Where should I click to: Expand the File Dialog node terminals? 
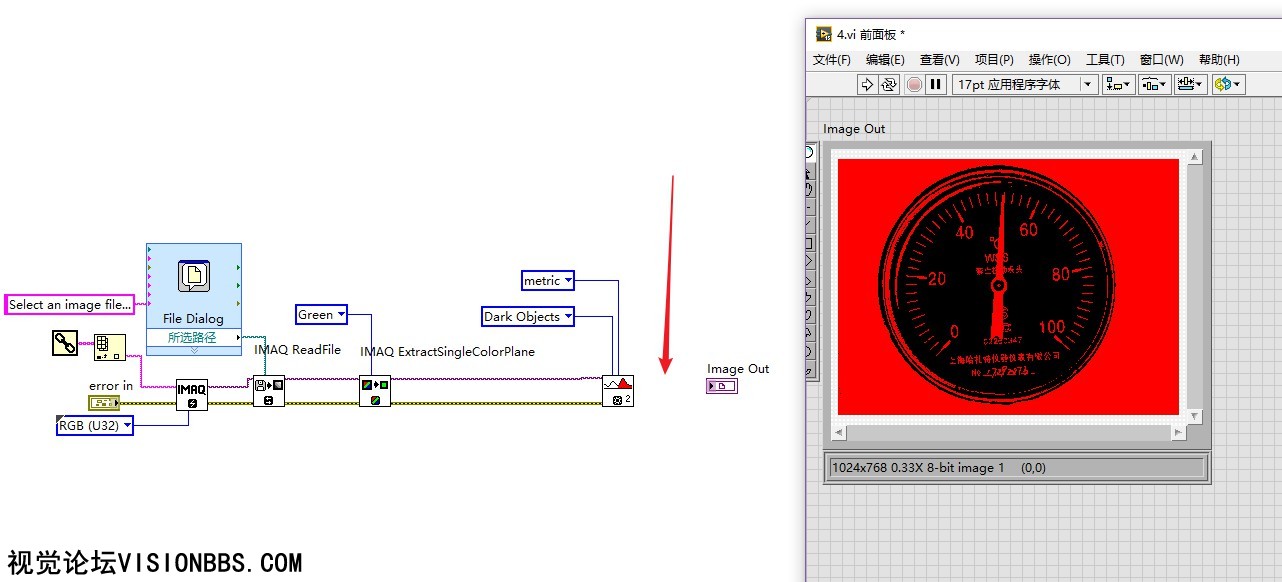(194, 351)
